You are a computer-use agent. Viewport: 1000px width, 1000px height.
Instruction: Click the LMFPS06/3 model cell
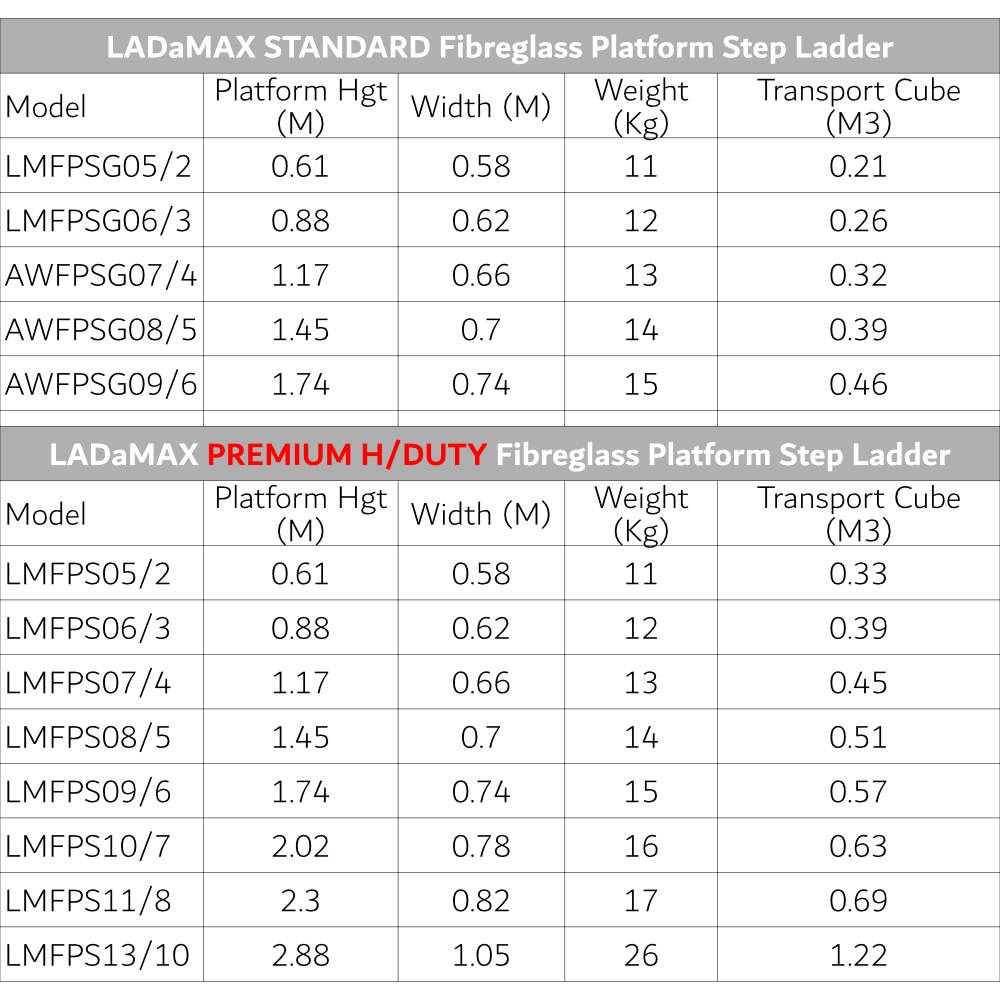point(88,628)
